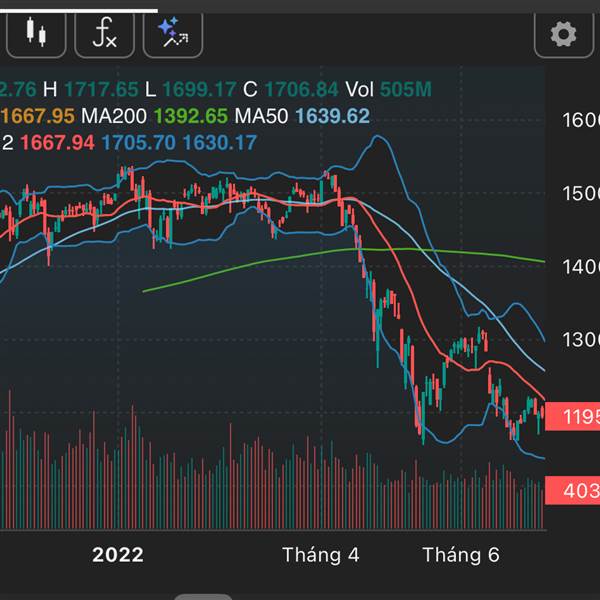600x600 pixels.
Task: Click the 1400 price axis level
Action: click(x=580, y=267)
